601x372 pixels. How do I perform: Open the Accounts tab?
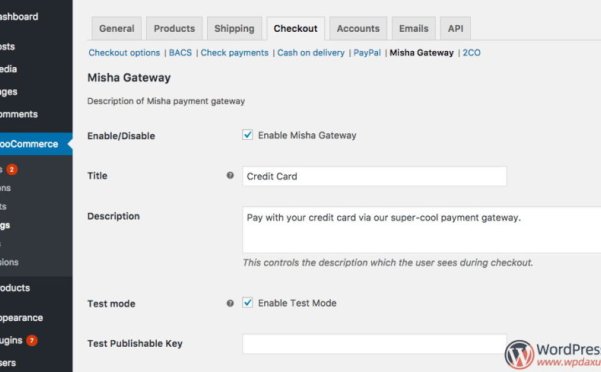tap(358, 28)
